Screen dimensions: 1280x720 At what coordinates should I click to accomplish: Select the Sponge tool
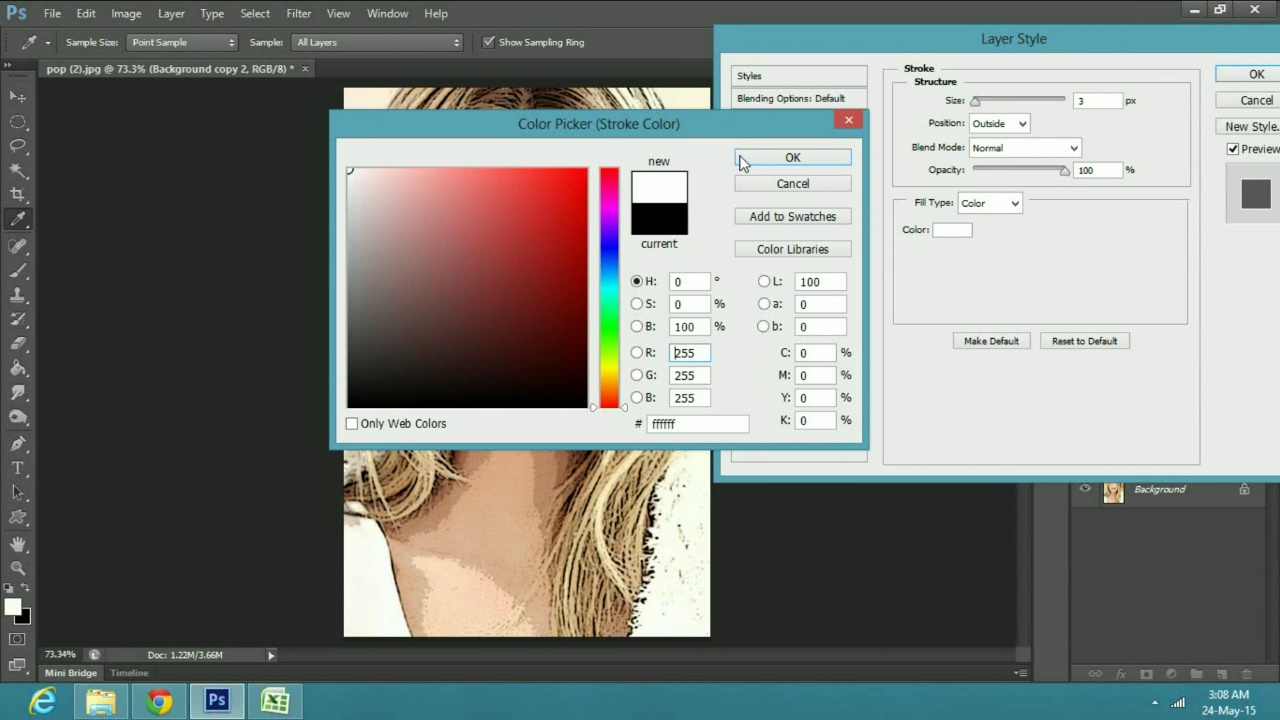pos(18,418)
